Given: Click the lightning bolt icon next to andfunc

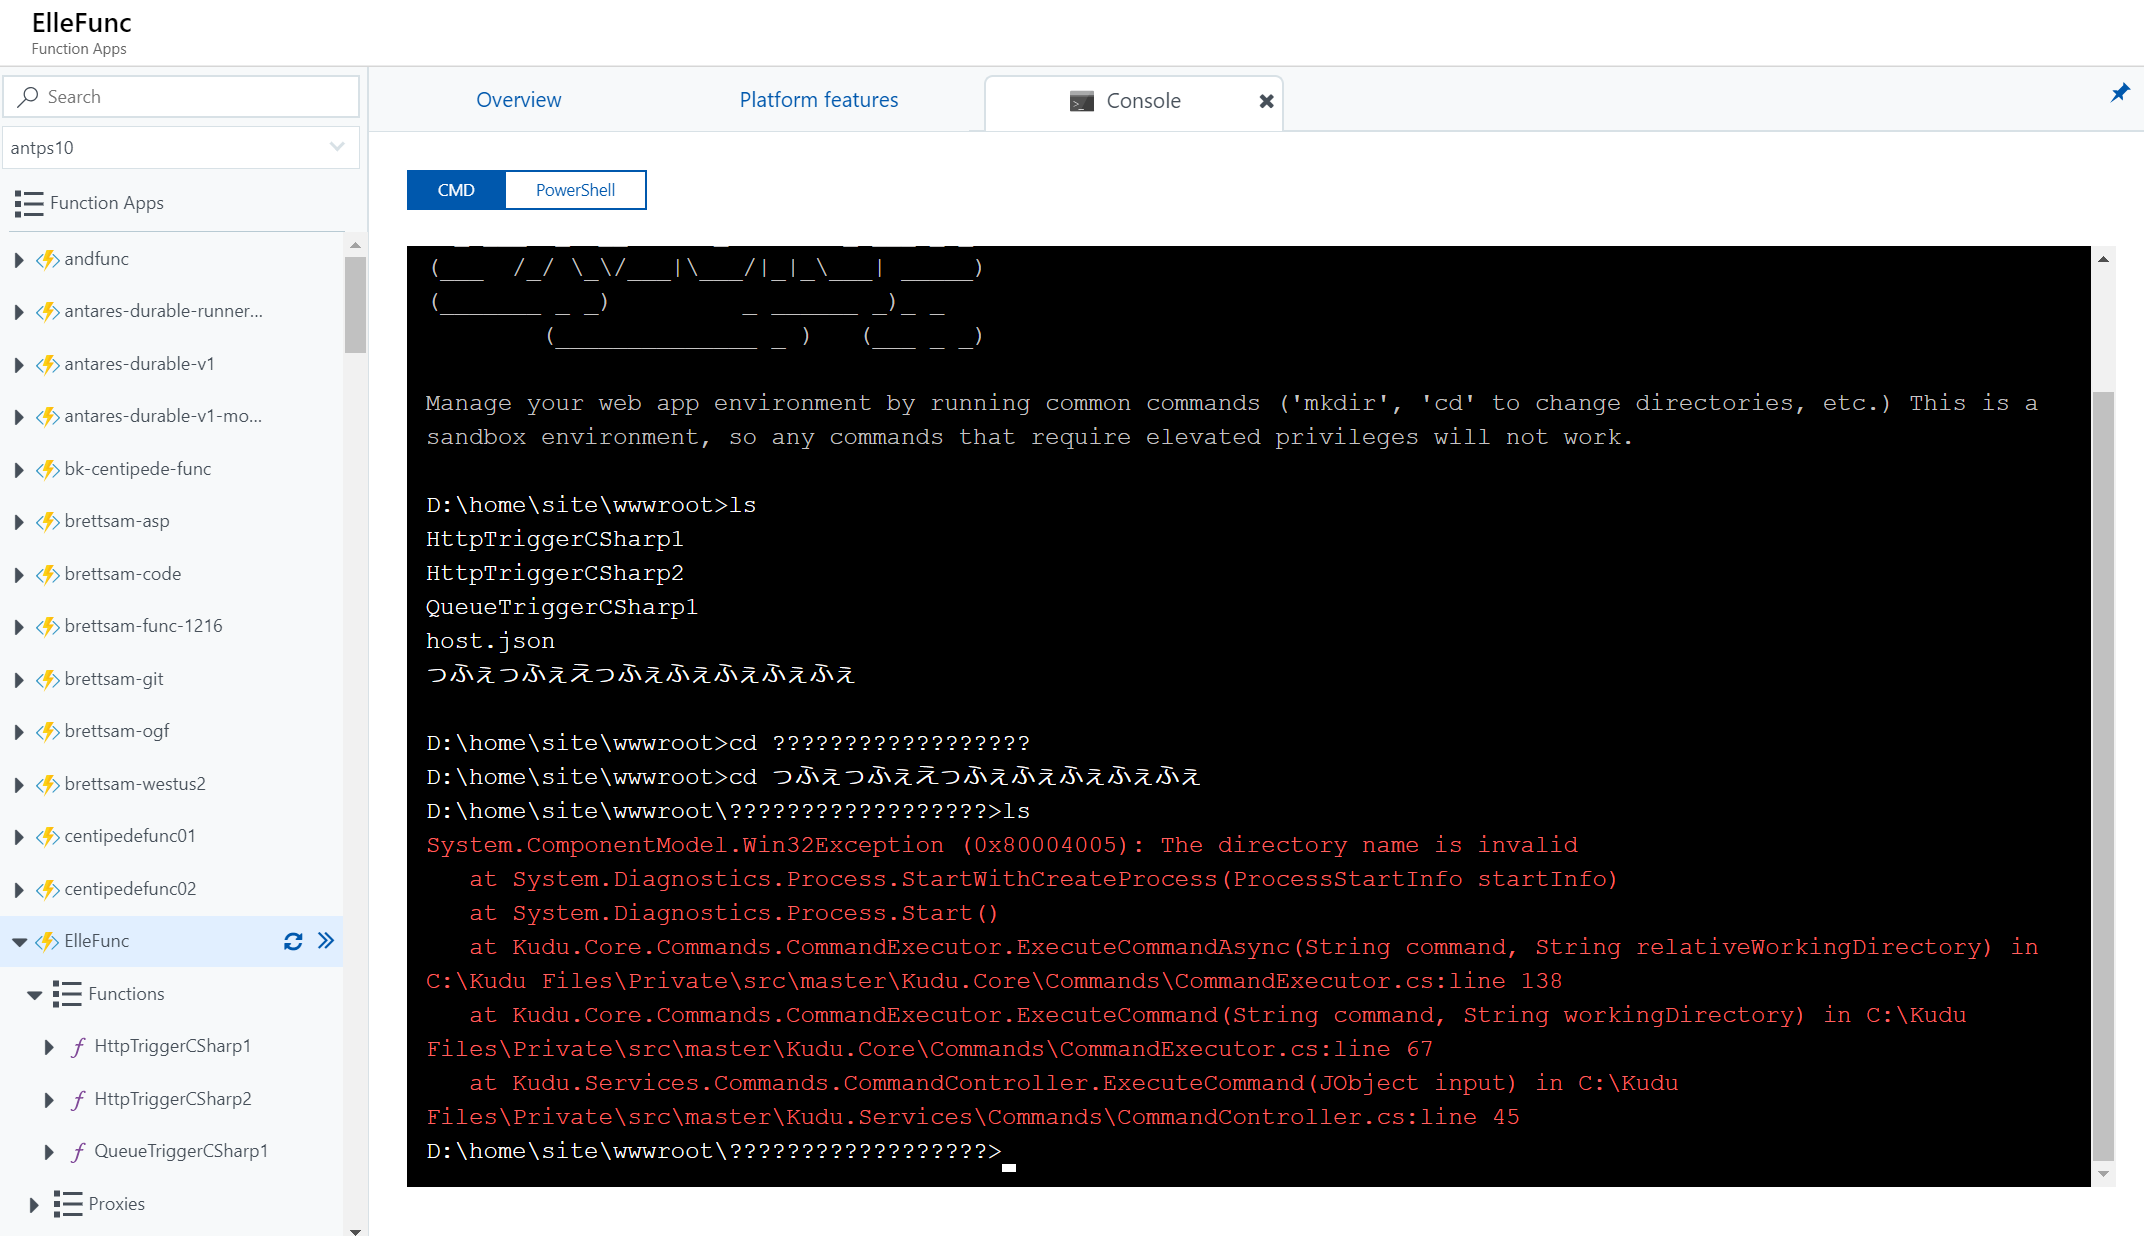Looking at the screenshot, I should 47,259.
